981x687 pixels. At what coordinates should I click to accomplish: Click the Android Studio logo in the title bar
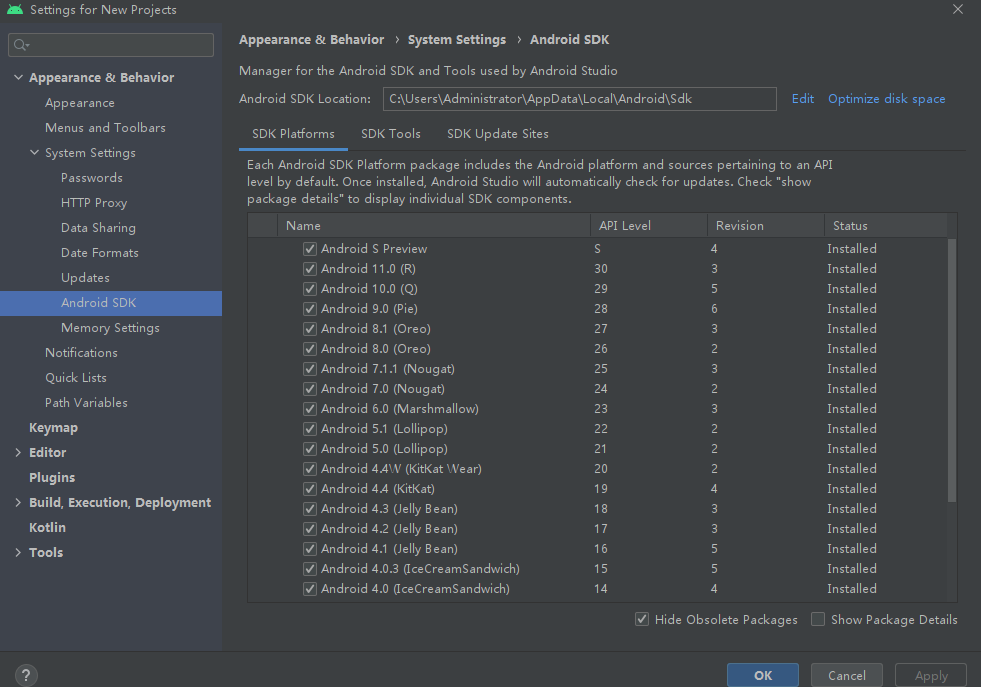coord(13,10)
